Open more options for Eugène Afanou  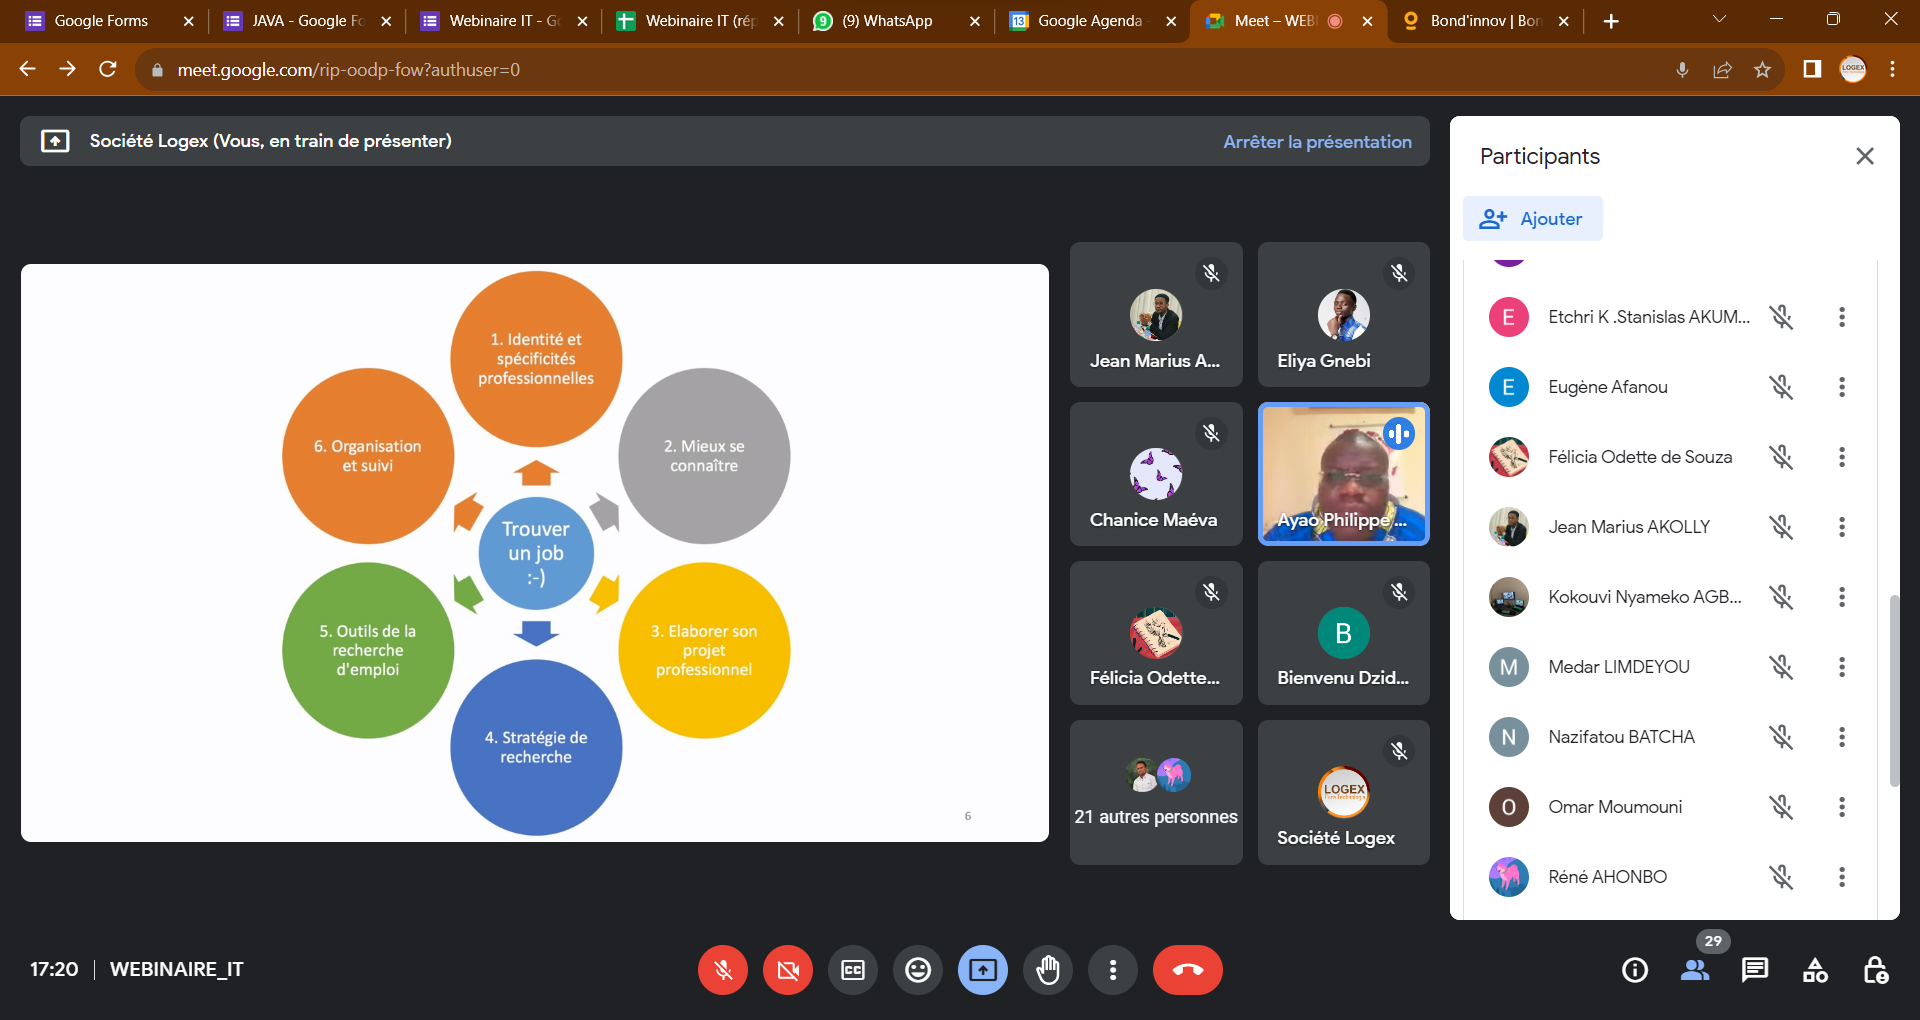[1841, 387]
